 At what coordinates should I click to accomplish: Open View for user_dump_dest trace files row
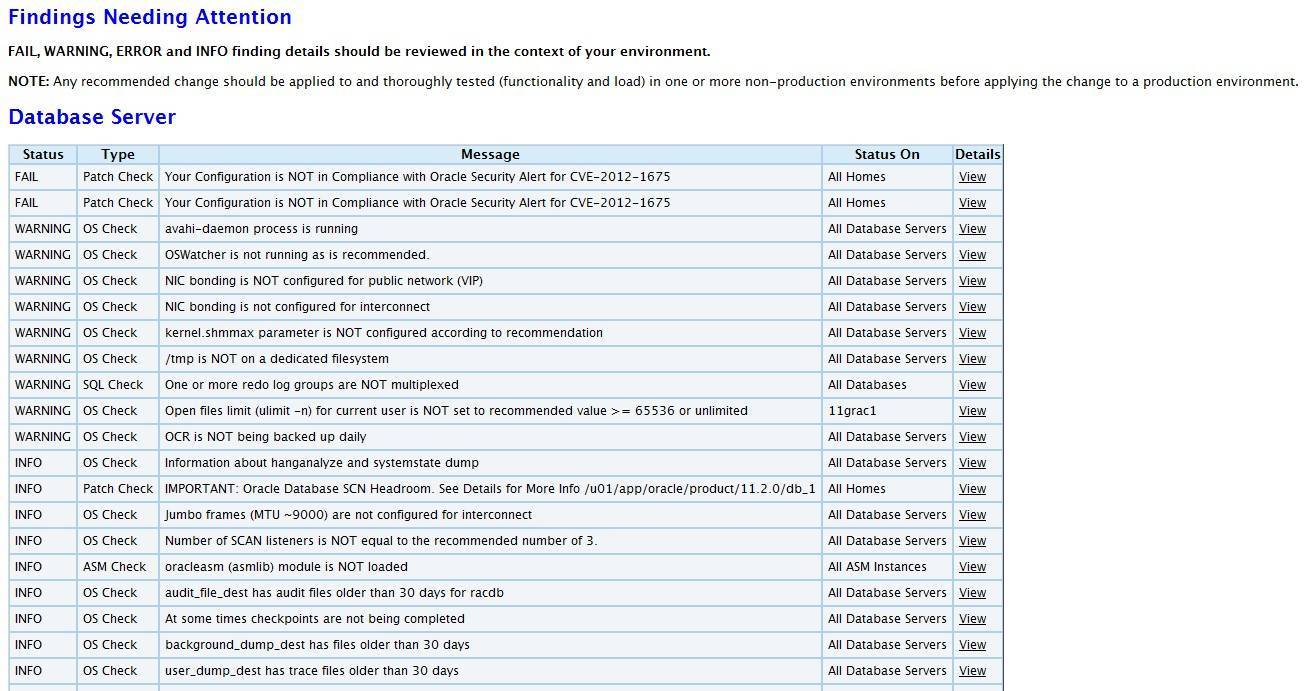tap(972, 671)
